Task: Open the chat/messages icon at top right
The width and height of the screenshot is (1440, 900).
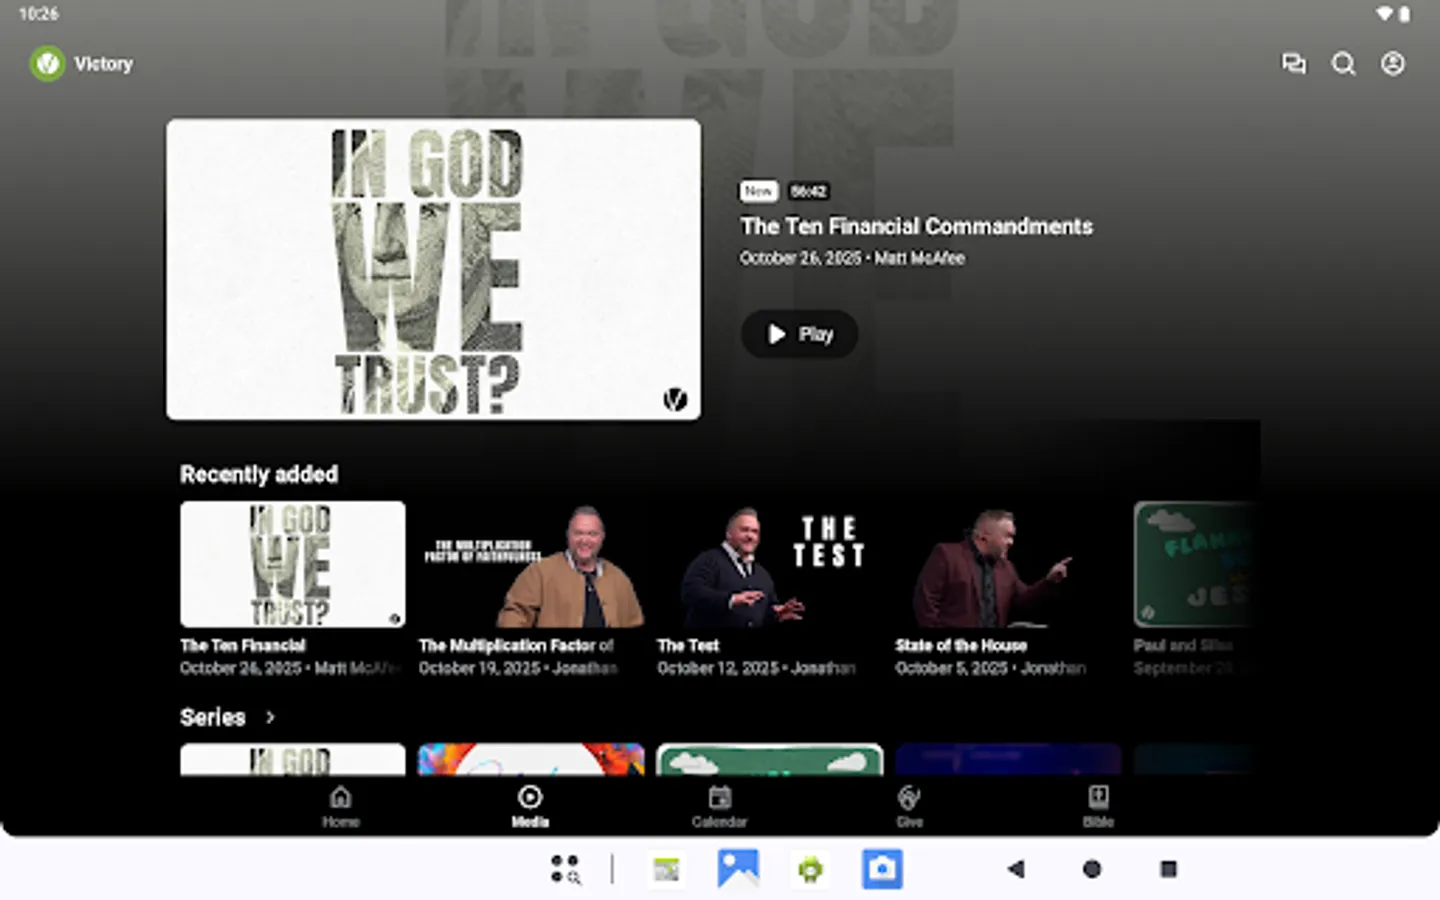Action: 1294,63
